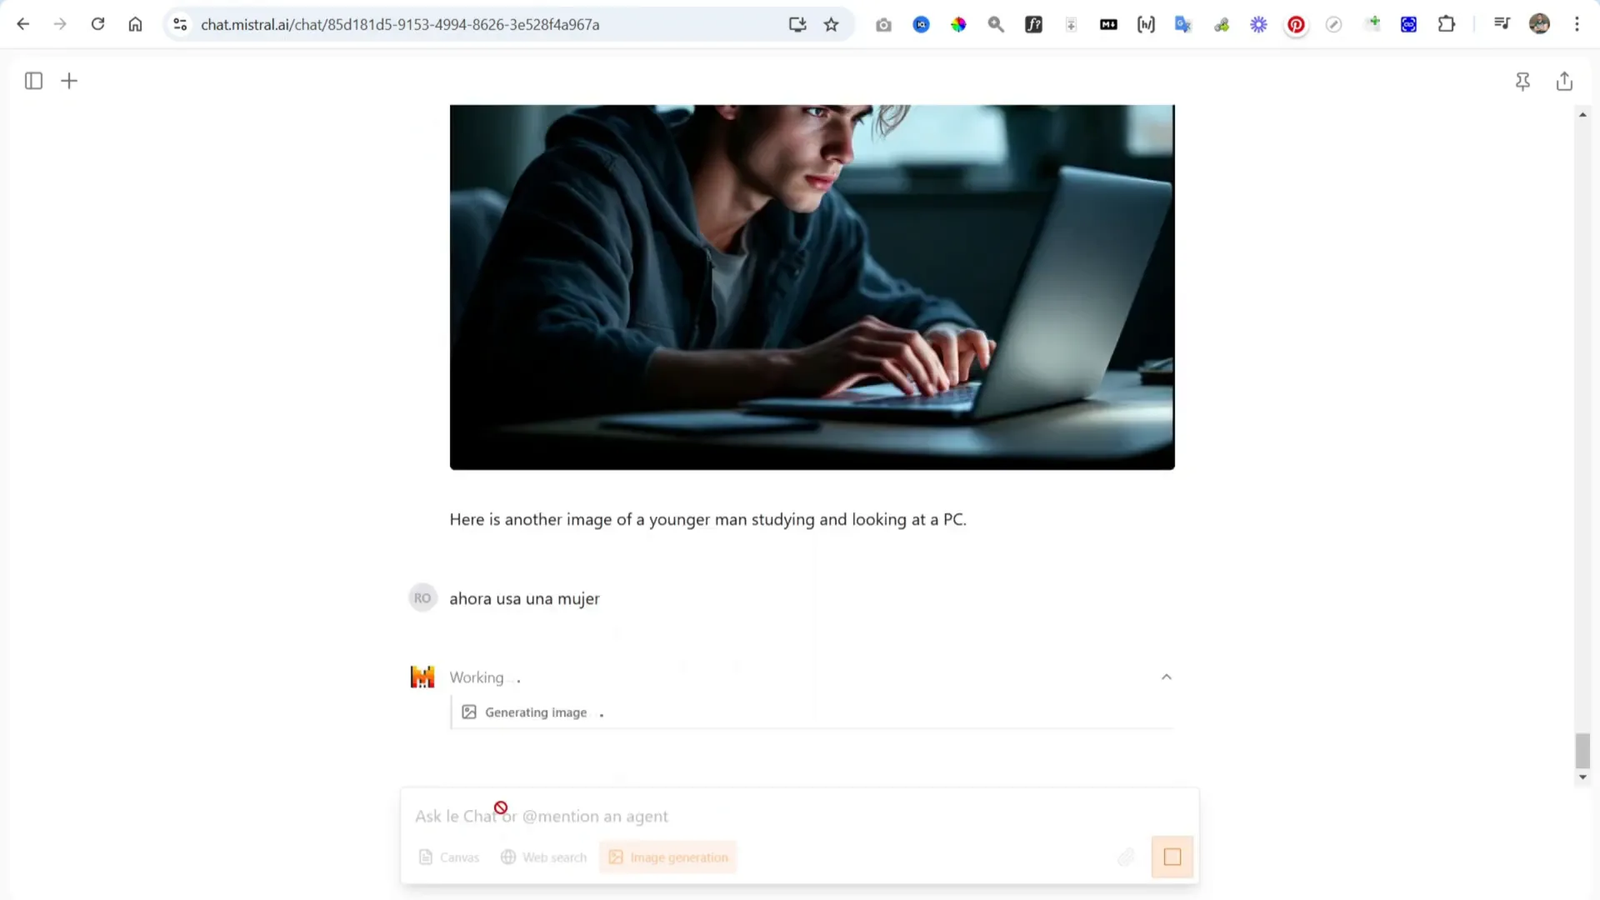This screenshot has width=1600, height=900.
Task: Start a new chat with plus icon
Action: 69,81
